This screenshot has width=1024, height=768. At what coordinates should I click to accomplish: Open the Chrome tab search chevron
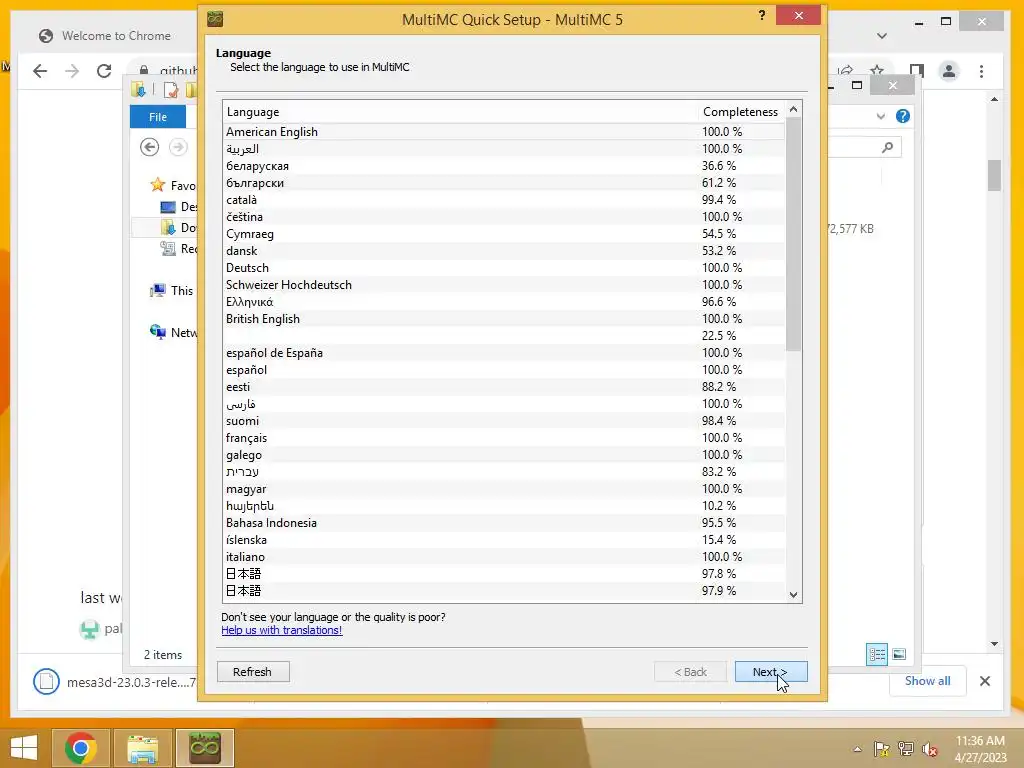pyautogui.click(x=882, y=36)
